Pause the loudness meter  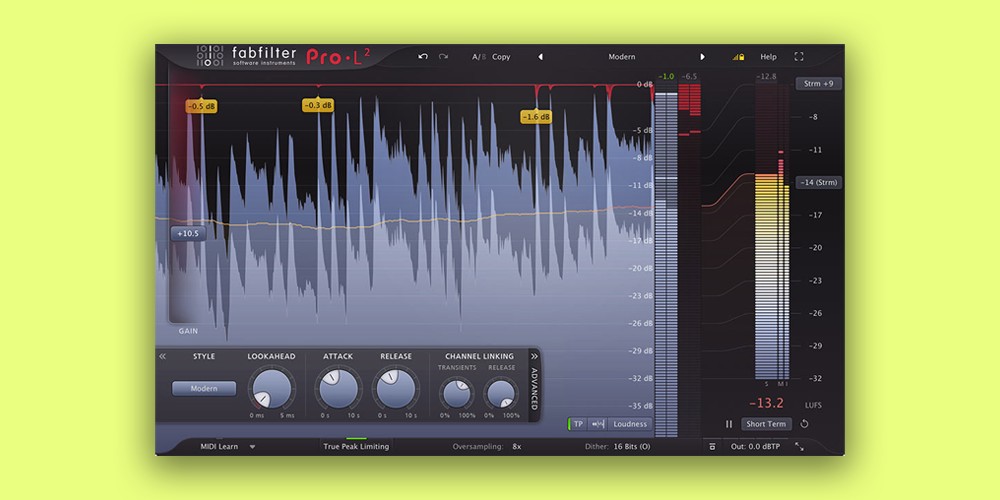click(x=729, y=424)
